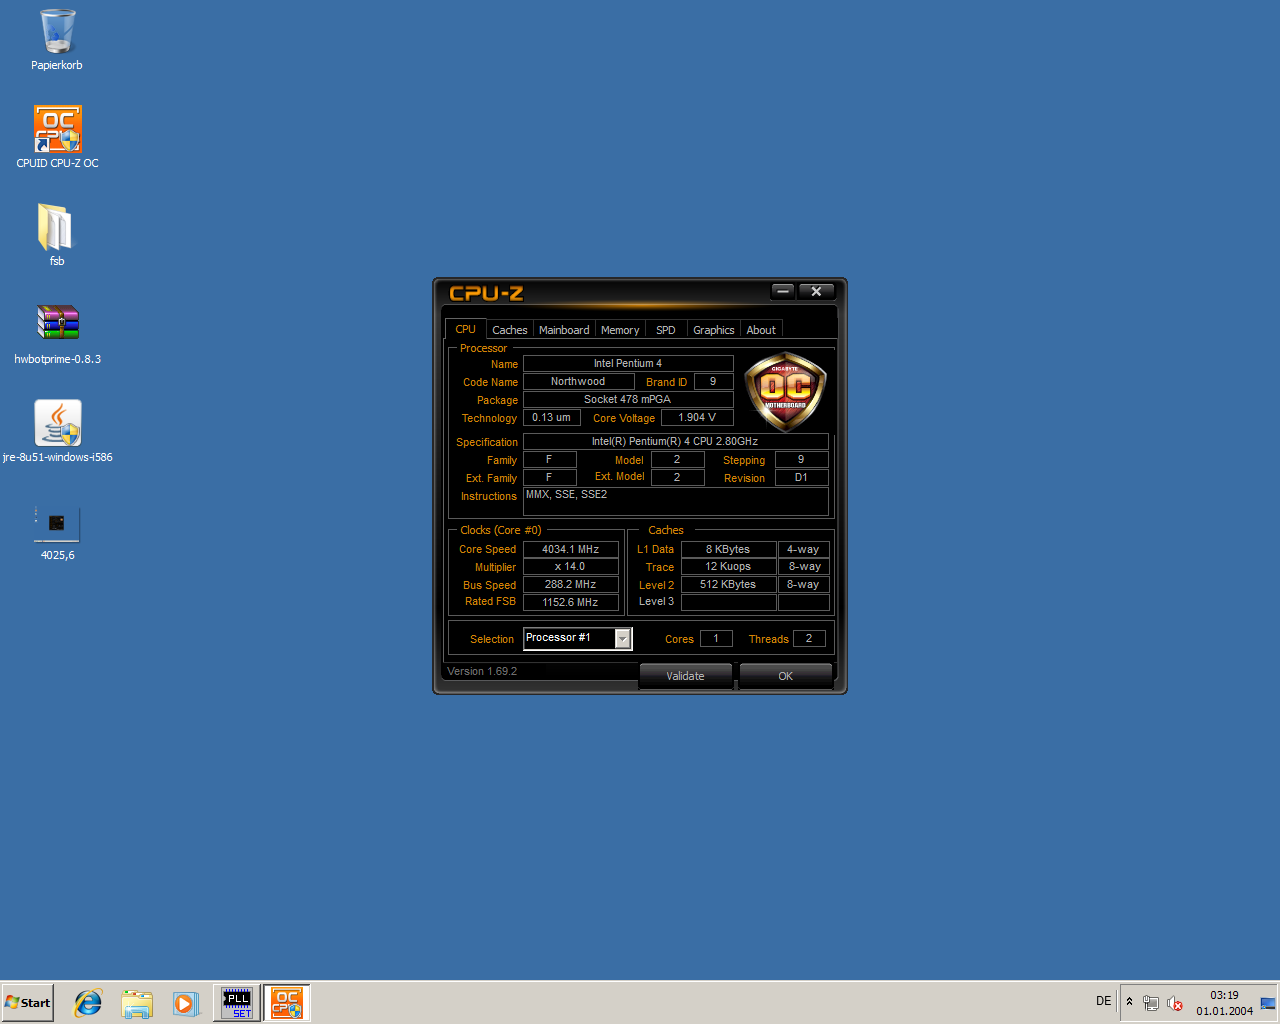Click the Socket 478 mPGA package value
Viewport: 1280px width, 1024px height.
[x=628, y=399]
